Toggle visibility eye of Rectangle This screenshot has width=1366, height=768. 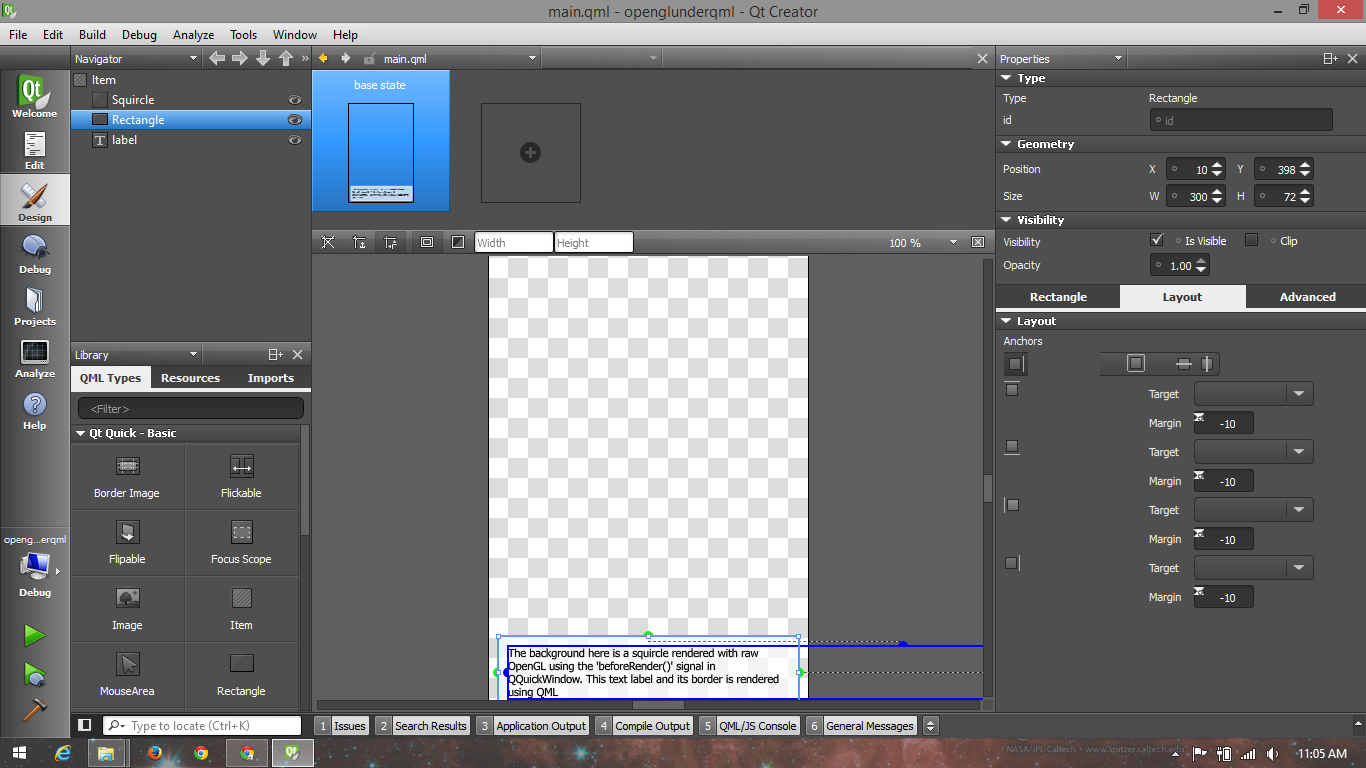click(295, 120)
